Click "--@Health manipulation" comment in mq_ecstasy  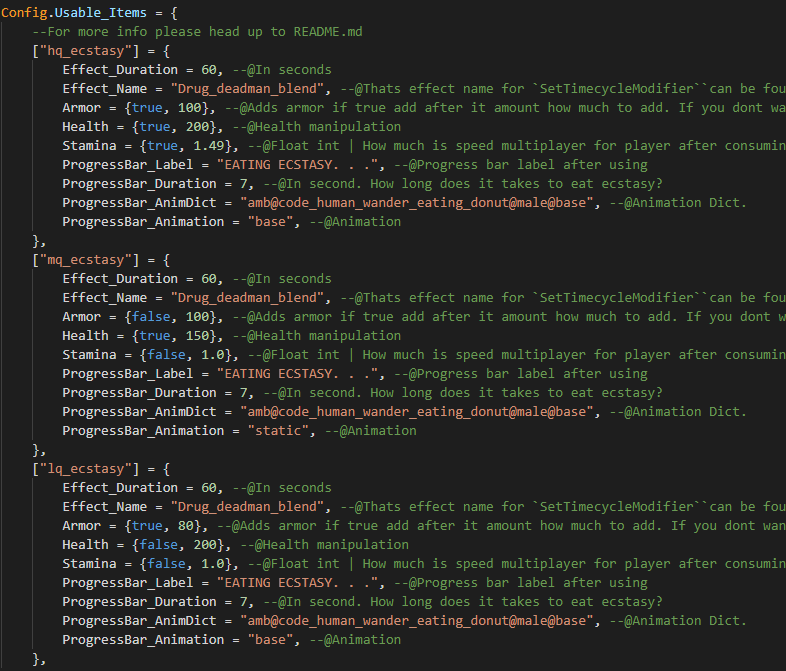click(x=316, y=336)
